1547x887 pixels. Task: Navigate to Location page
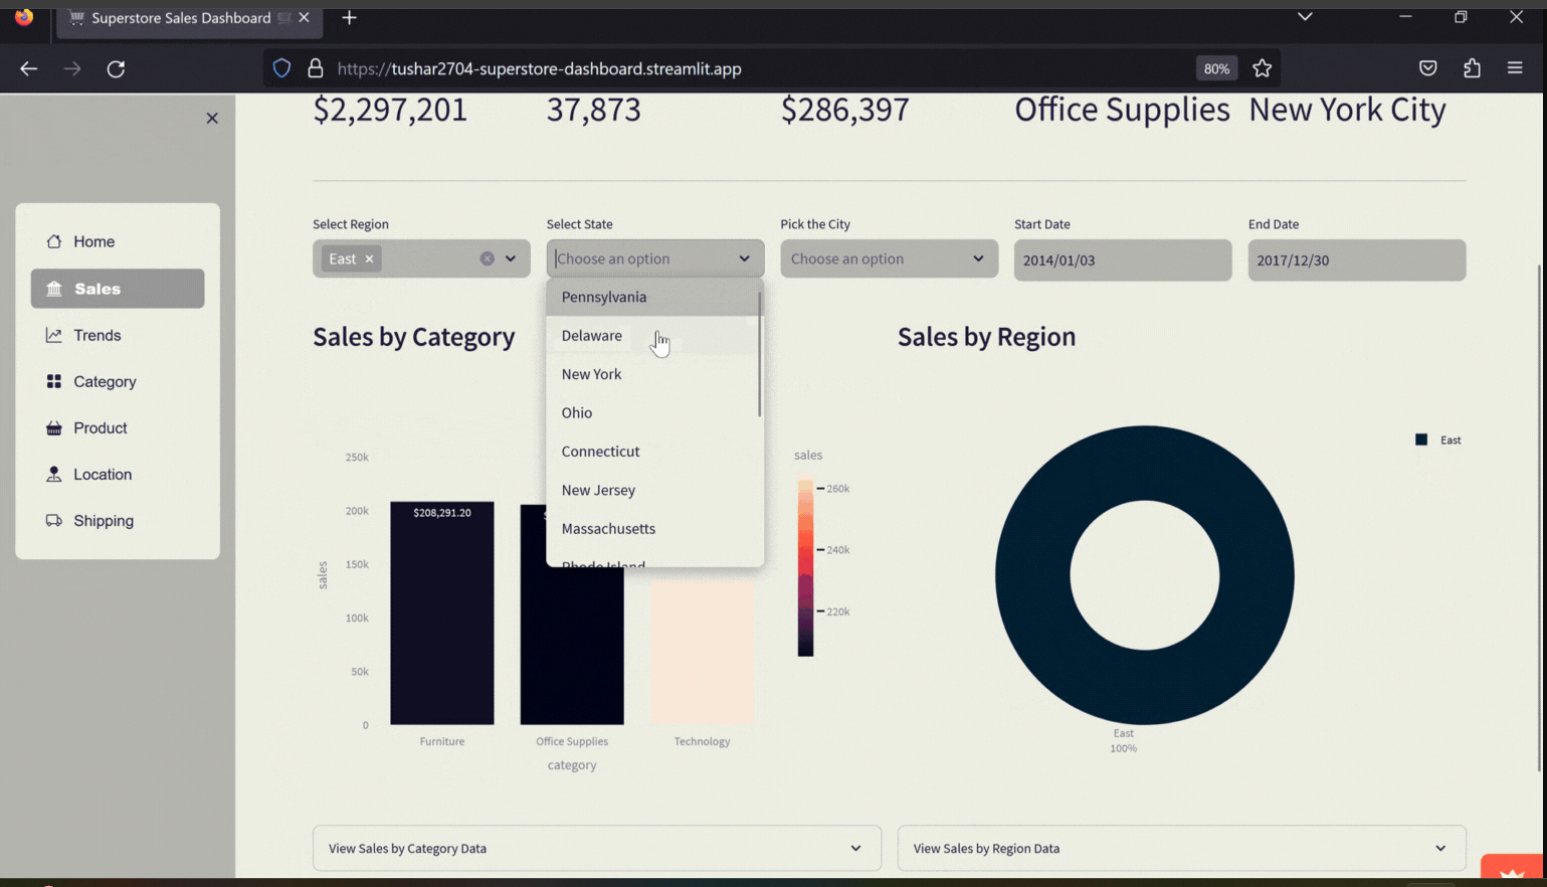[117, 474]
